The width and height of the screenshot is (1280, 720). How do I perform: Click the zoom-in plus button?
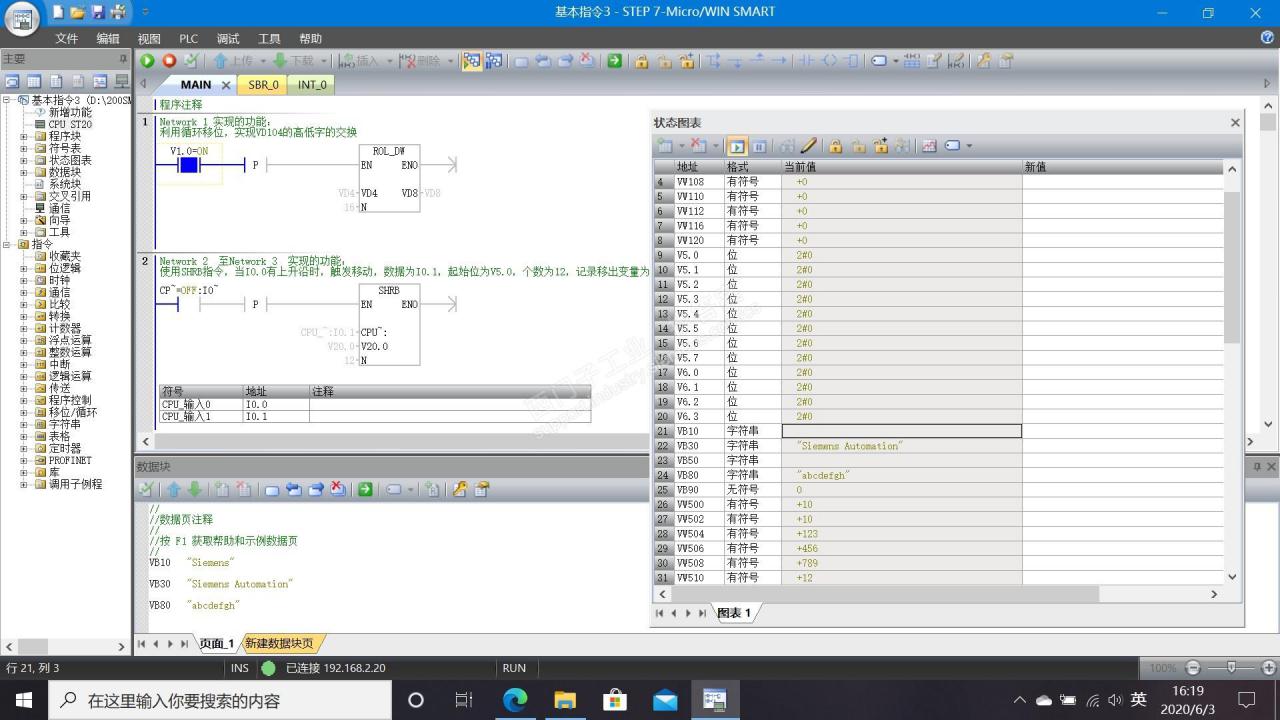1269,667
